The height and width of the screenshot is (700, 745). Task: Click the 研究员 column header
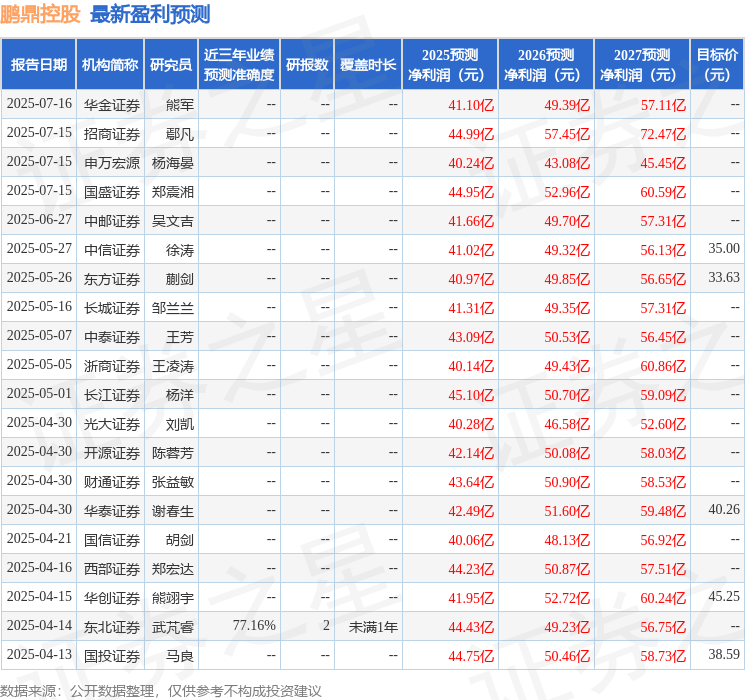coord(171,65)
